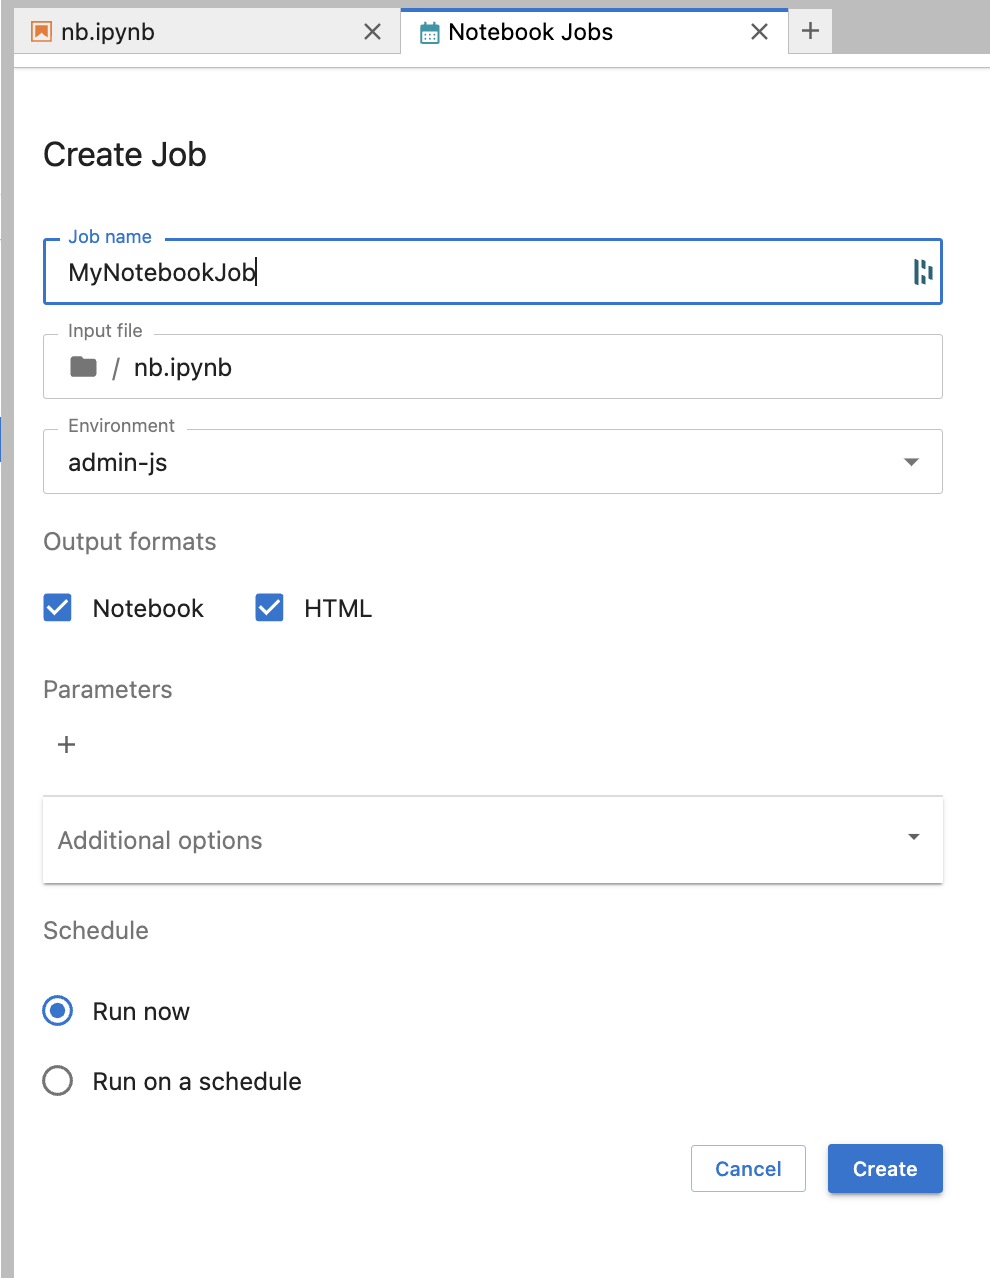Click the plus icon under Parameters
Viewport: 990px width, 1278px height.
pyautogui.click(x=66, y=744)
